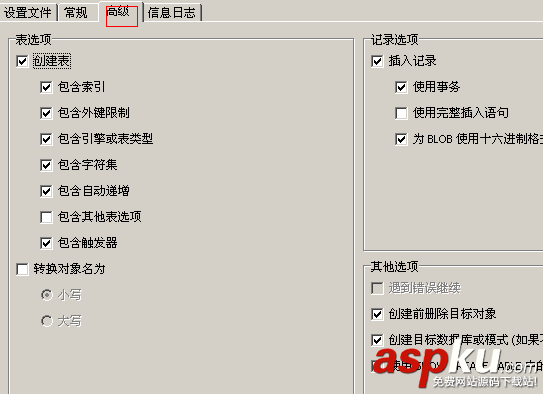The image size is (543, 394).
Task: Uncheck 创建前删除目标对象 option
Action: tap(377, 314)
